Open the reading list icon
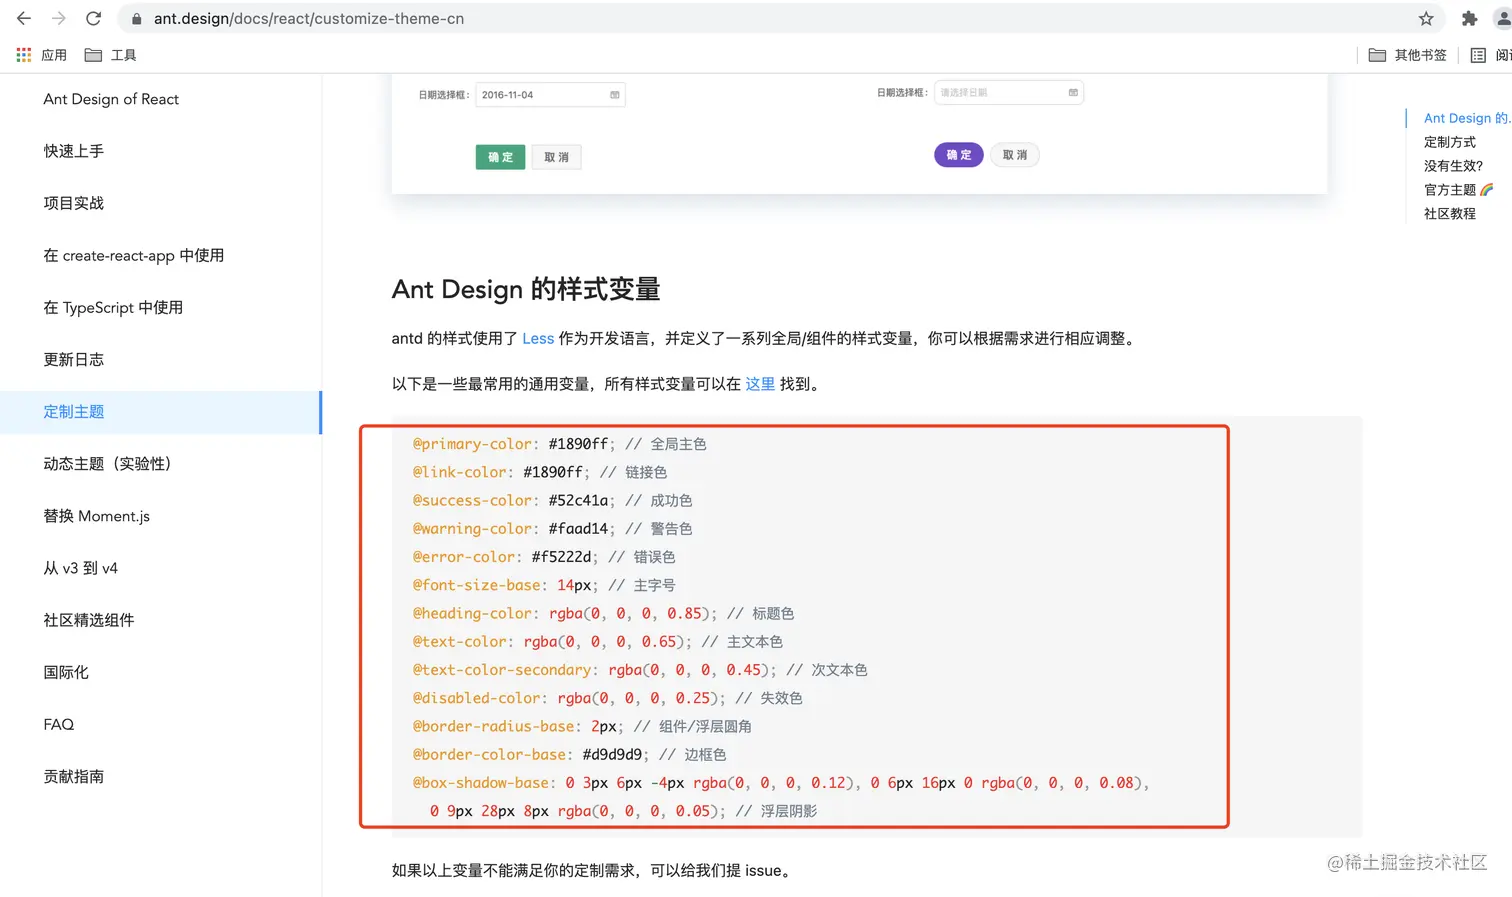Viewport: 1512px width, 897px height. point(1478,55)
